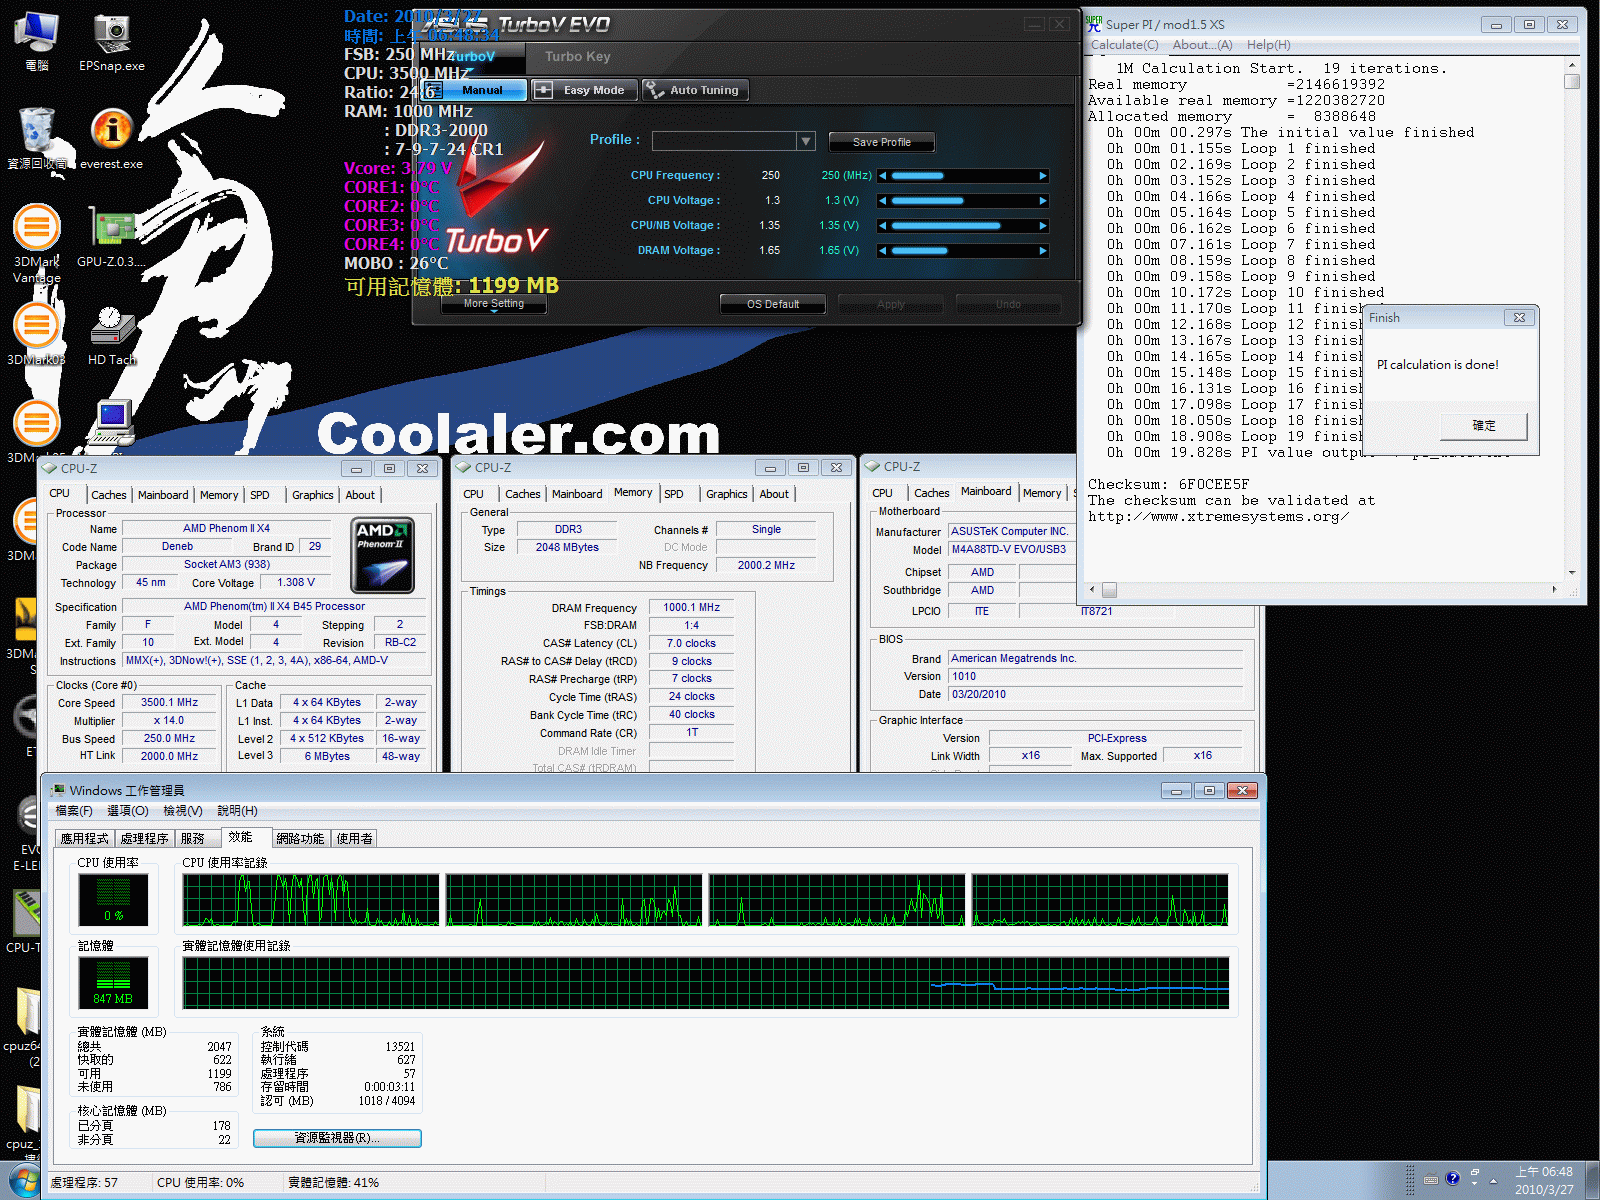This screenshot has height=1200, width=1600.
Task: Click the CPU Frequency slider track
Action: click(x=962, y=176)
